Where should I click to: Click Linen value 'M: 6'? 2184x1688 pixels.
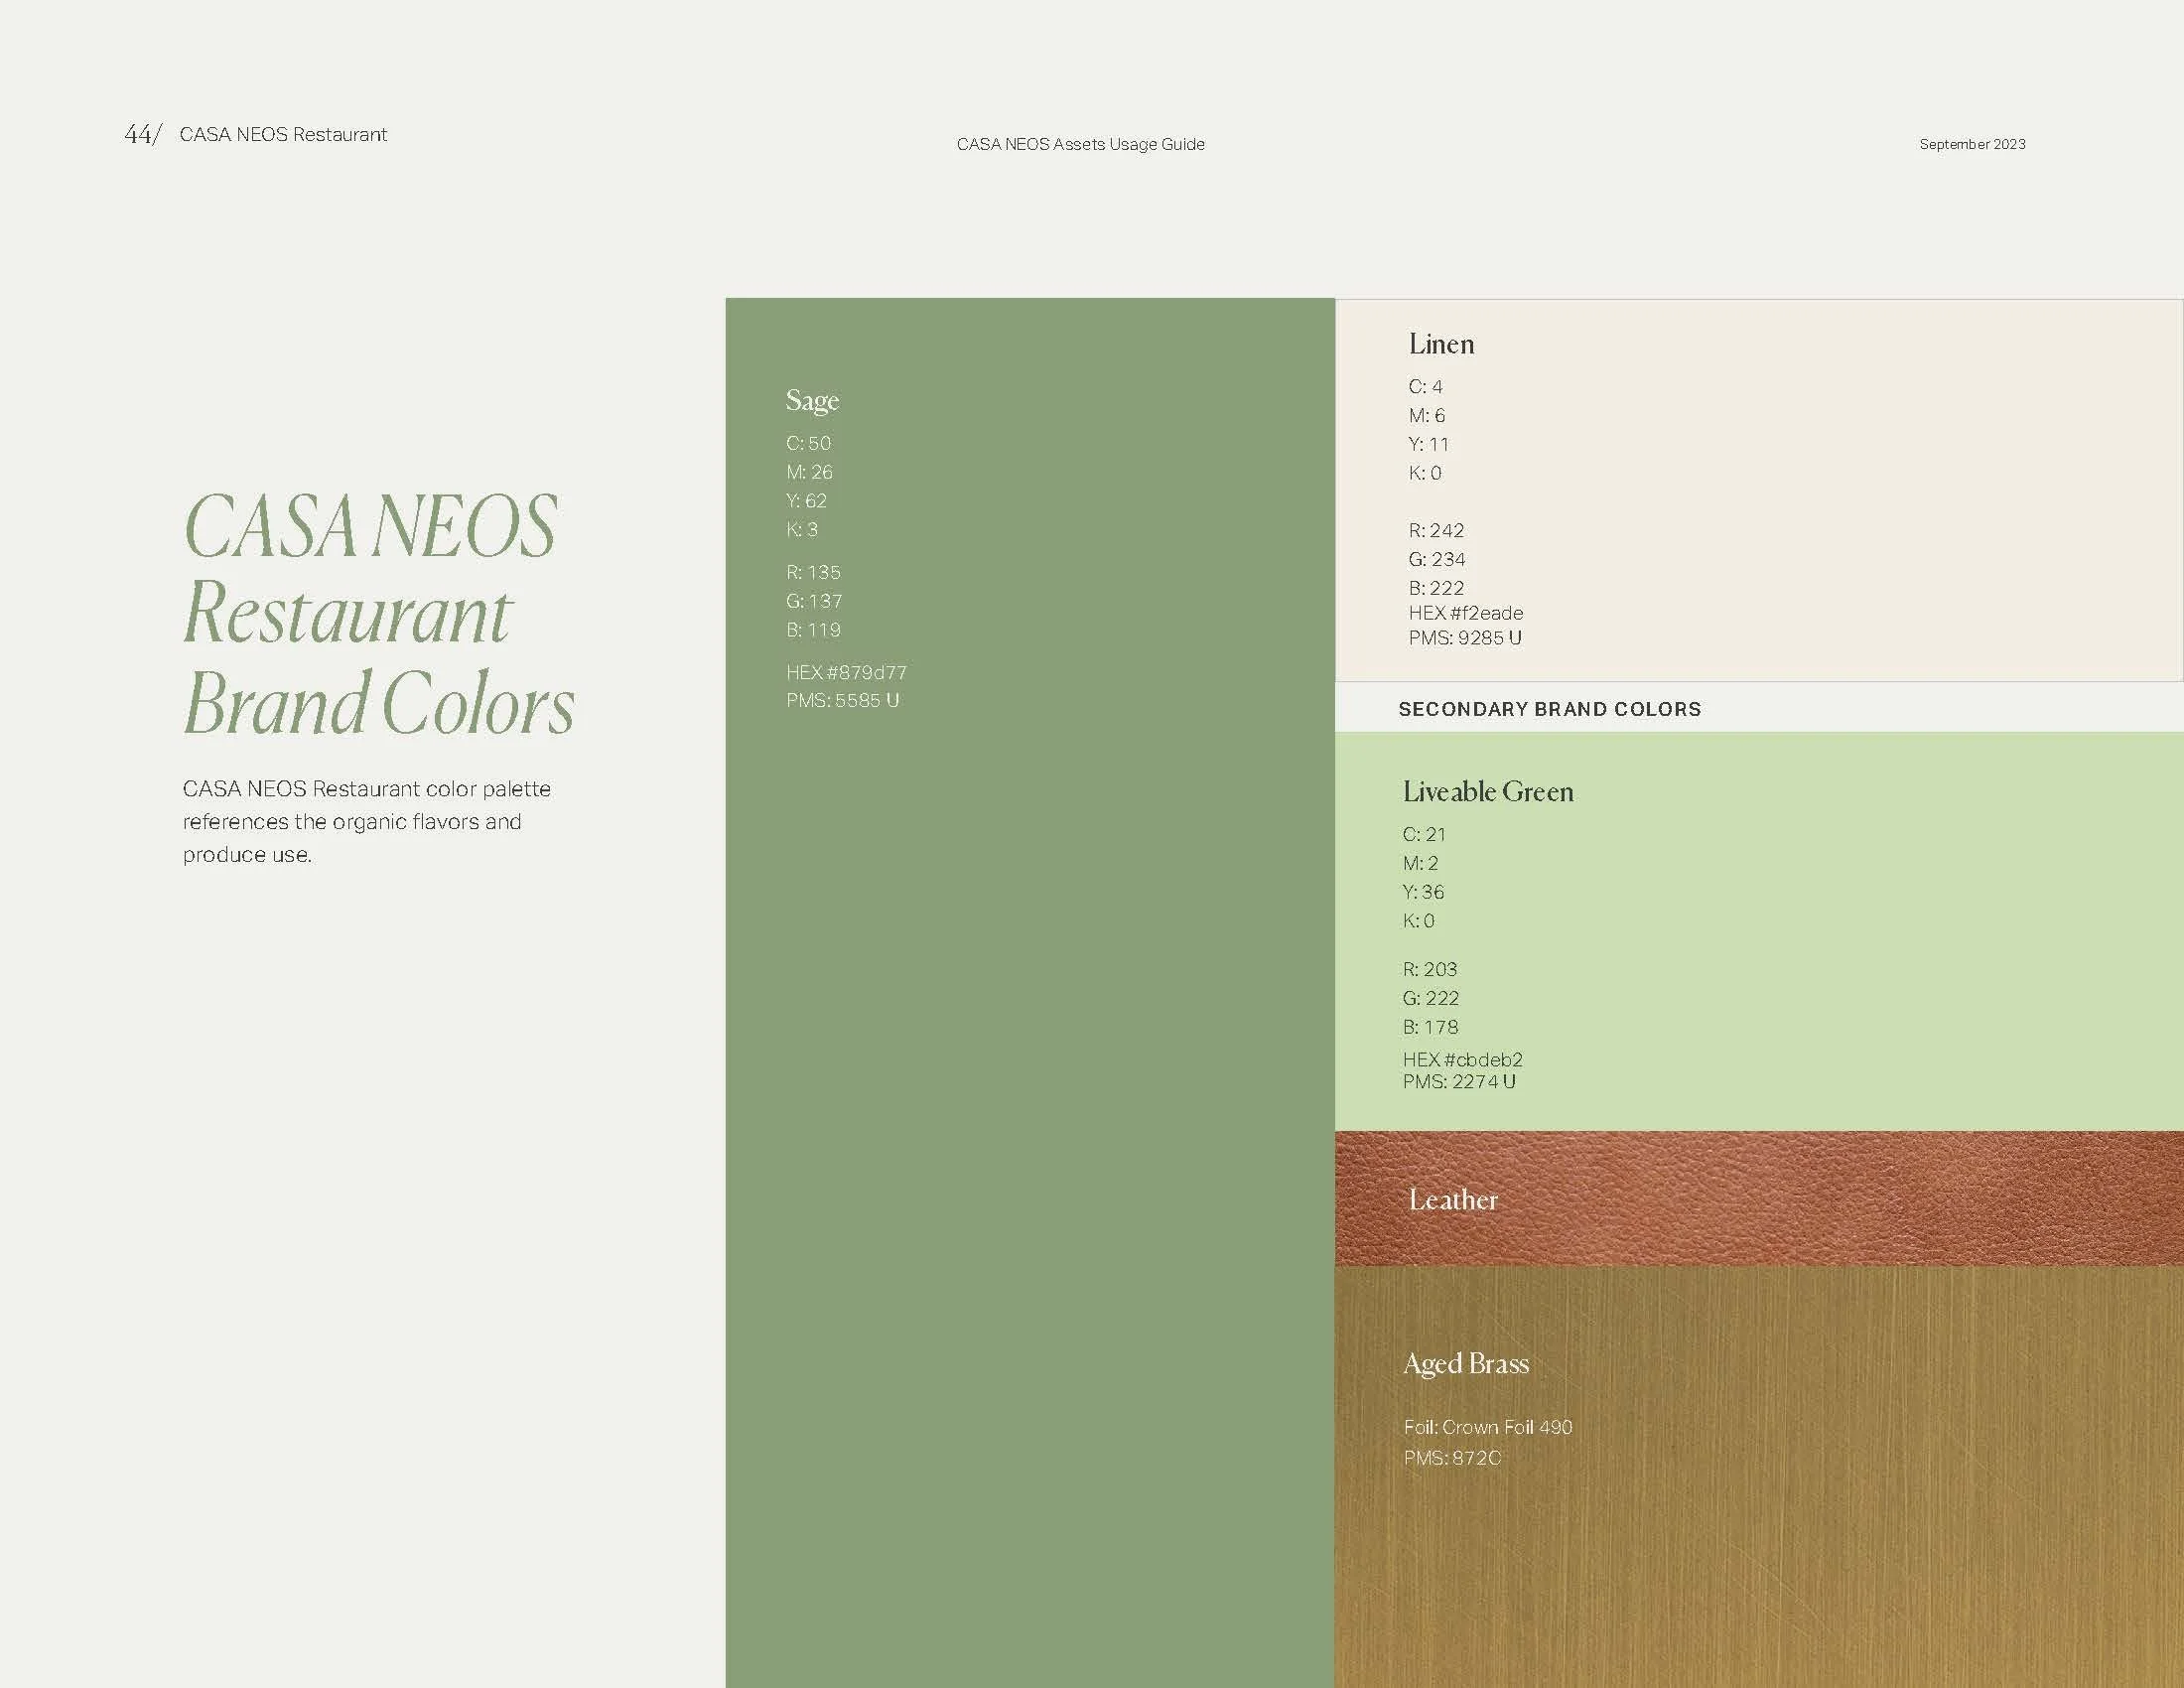click(x=1427, y=416)
